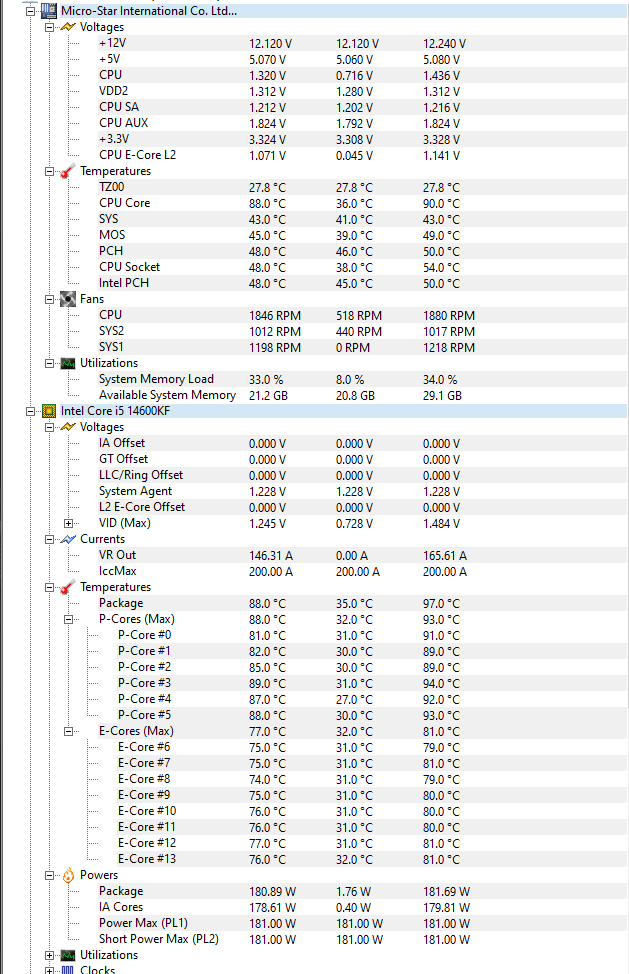Select the L2 E-Core Offset row

coord(361,507)
